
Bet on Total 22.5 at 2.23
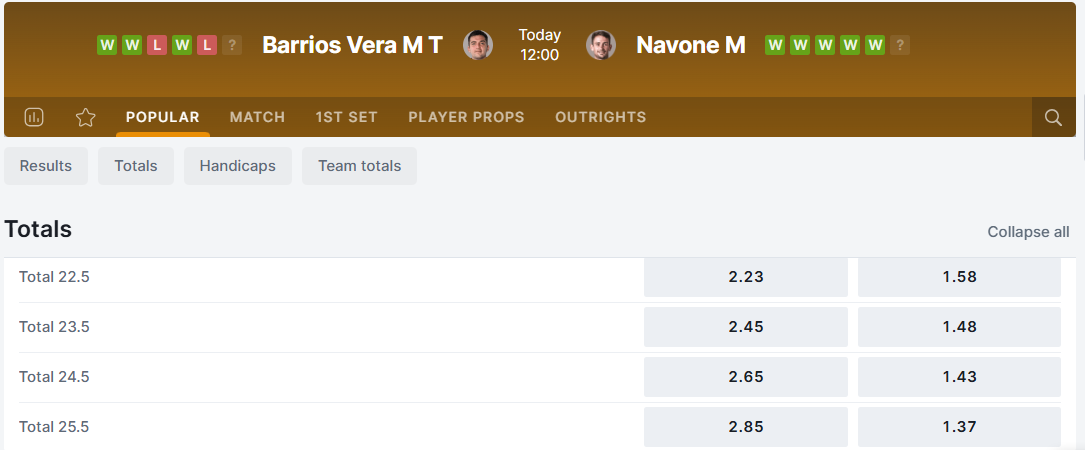click(x=745, y=277)
